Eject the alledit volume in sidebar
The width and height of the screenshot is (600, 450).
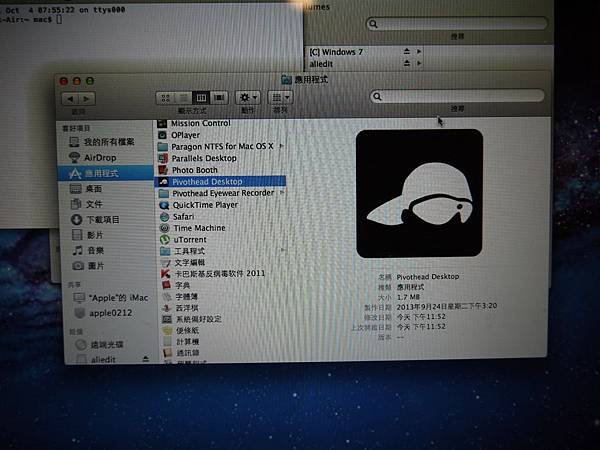pos(145,359)
